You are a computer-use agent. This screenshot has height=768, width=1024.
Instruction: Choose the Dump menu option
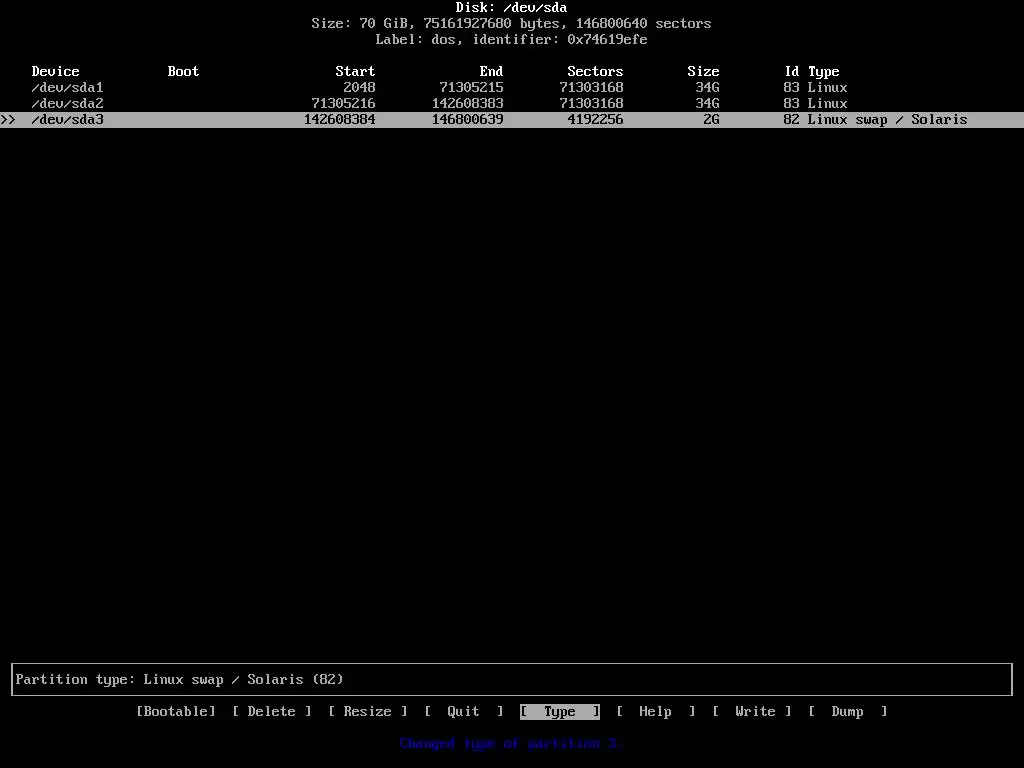coord(848,711)
